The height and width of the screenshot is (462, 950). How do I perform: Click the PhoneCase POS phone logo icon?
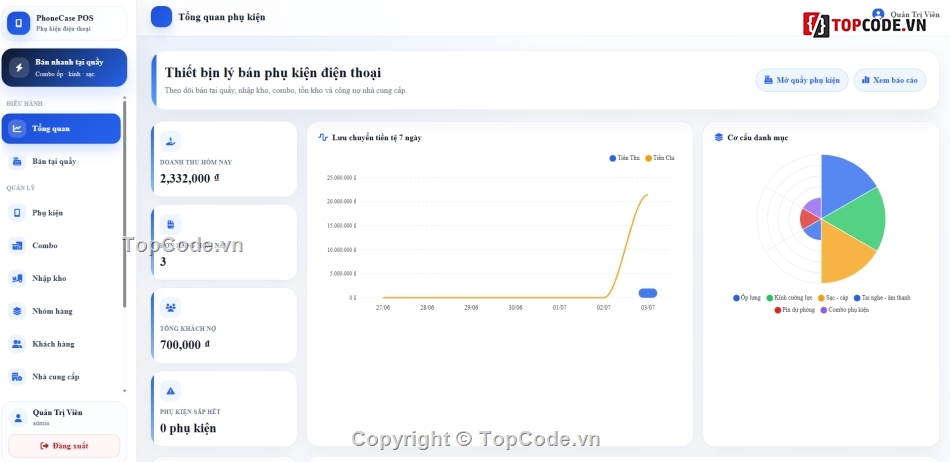tap(18, 24)
